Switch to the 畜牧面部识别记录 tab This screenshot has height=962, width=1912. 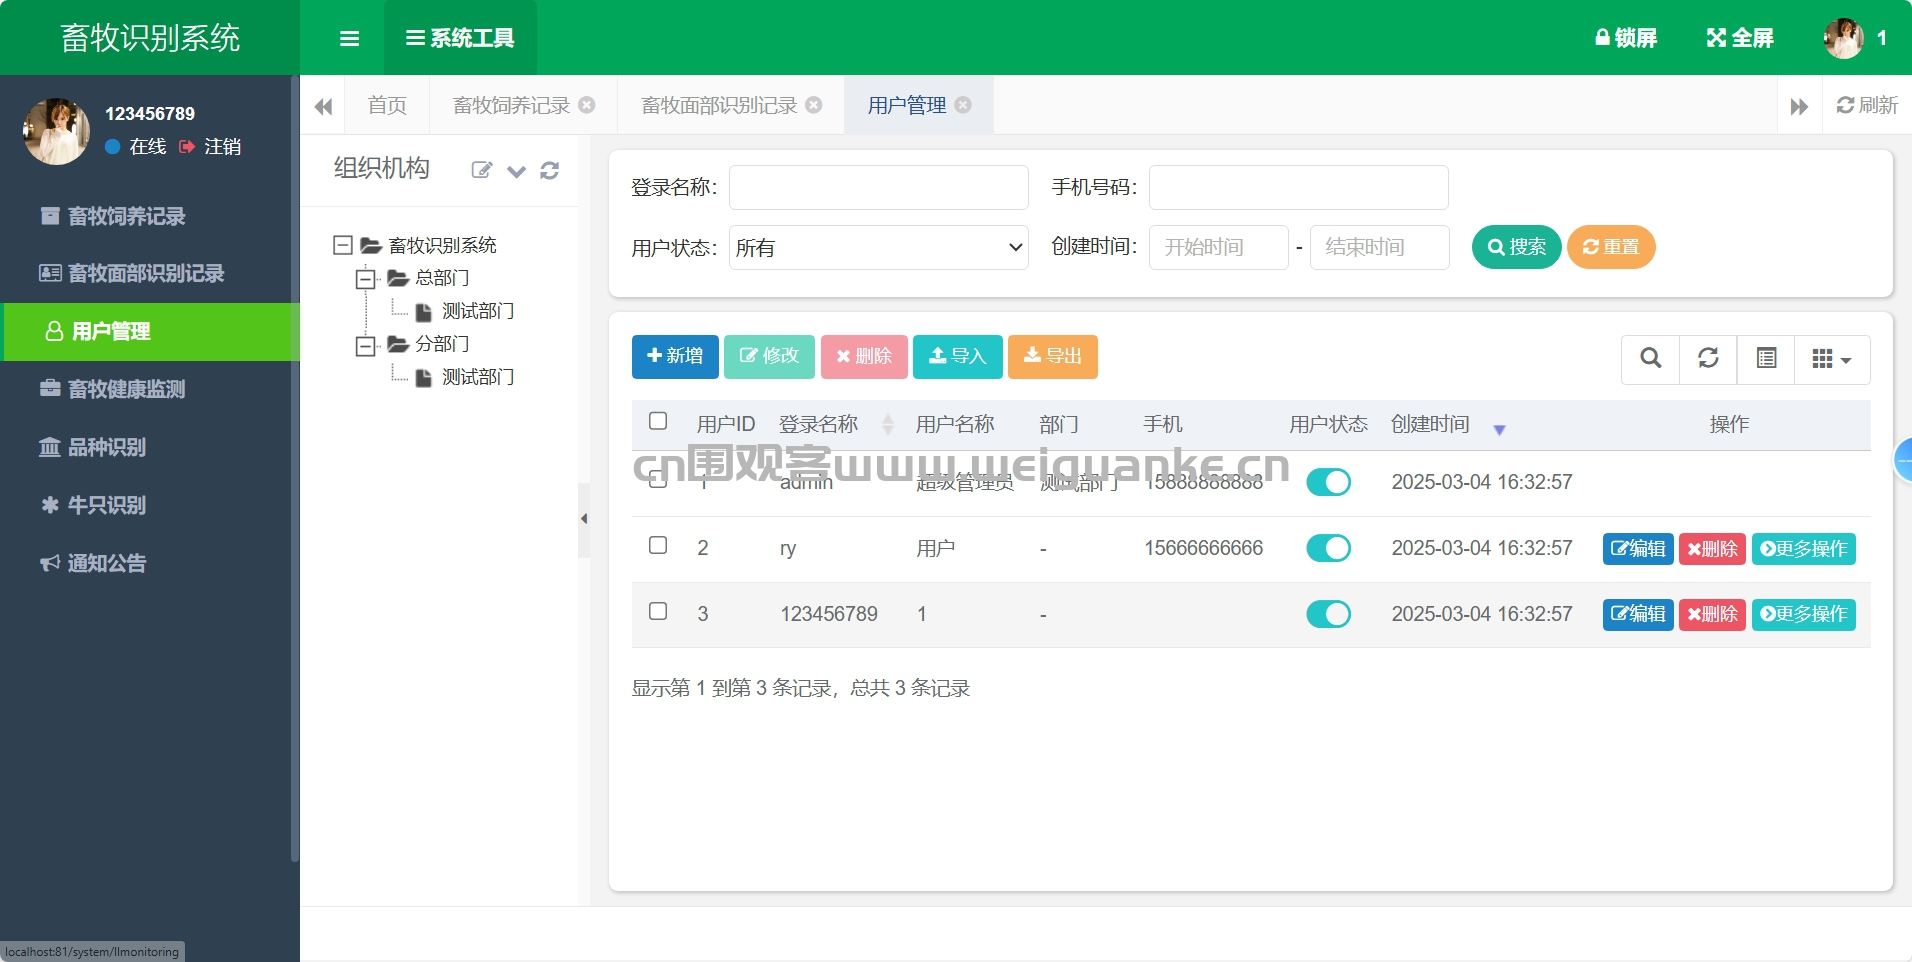click(x=719, y=105)
